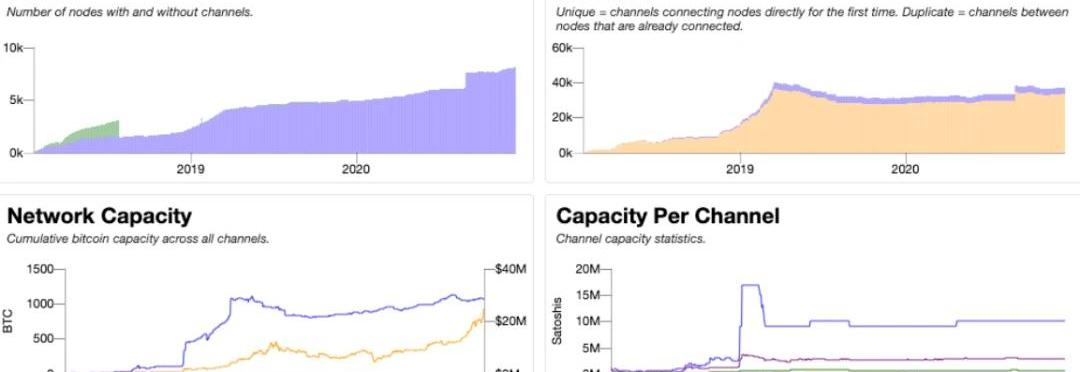Click the BTC vertical axis title
1080x372 pixels.
coord(10,321)
